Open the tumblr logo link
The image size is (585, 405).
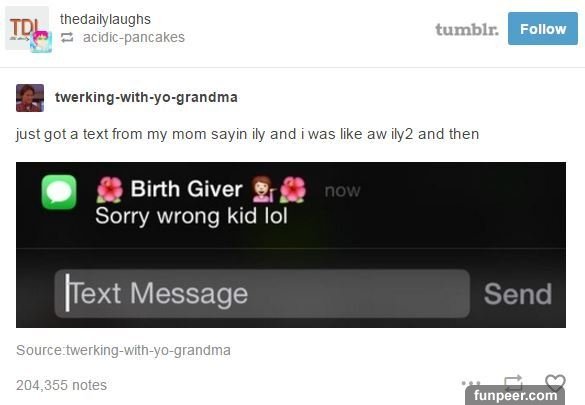[x=467, y=29]
